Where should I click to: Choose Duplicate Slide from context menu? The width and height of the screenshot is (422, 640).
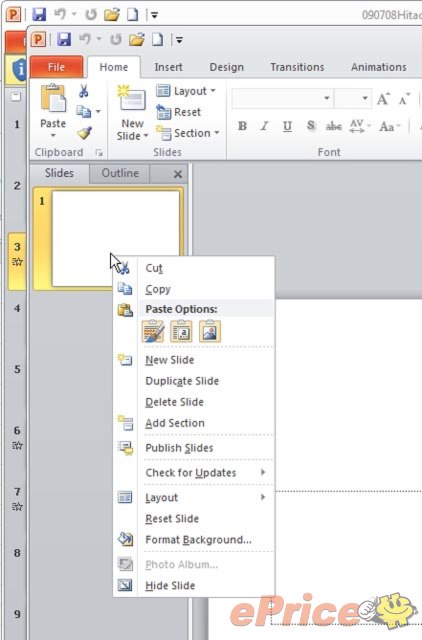point(182,381)
